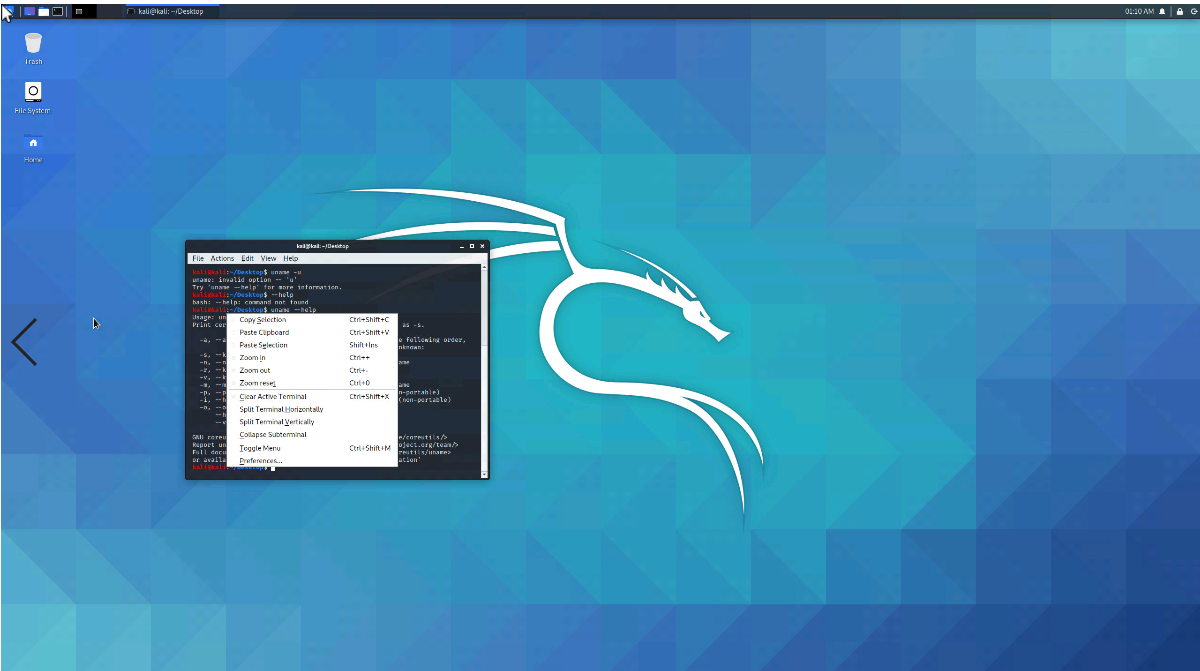Open the terminal View menu
The width and height of the screenshot is (1200, 671).
point(269,258)
